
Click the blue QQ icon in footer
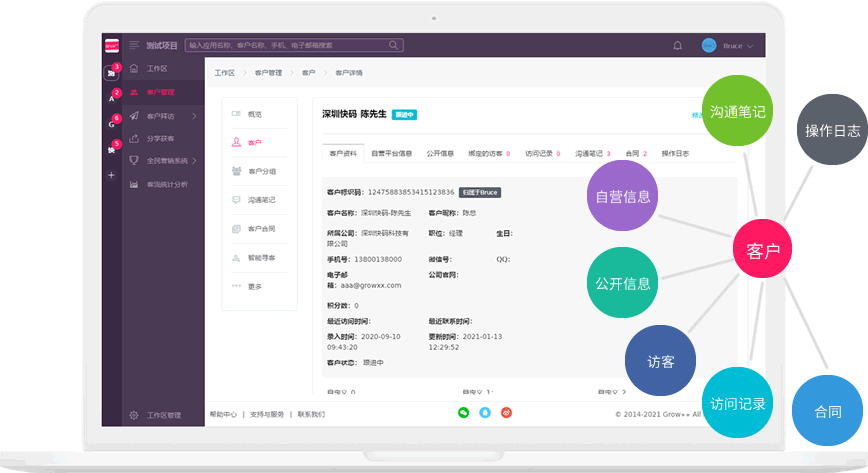click(x=485, y=412)
